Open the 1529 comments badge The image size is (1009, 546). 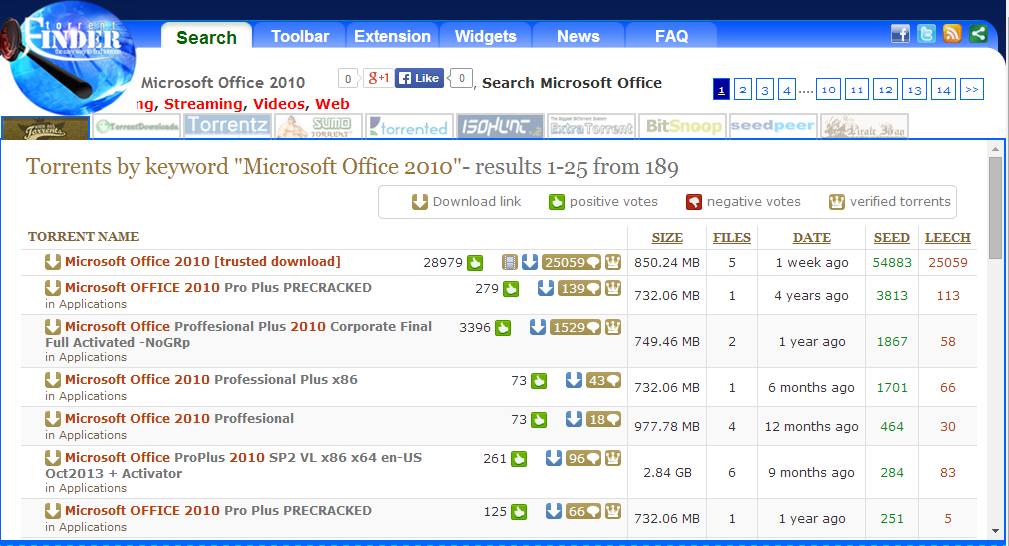point(575,327)
